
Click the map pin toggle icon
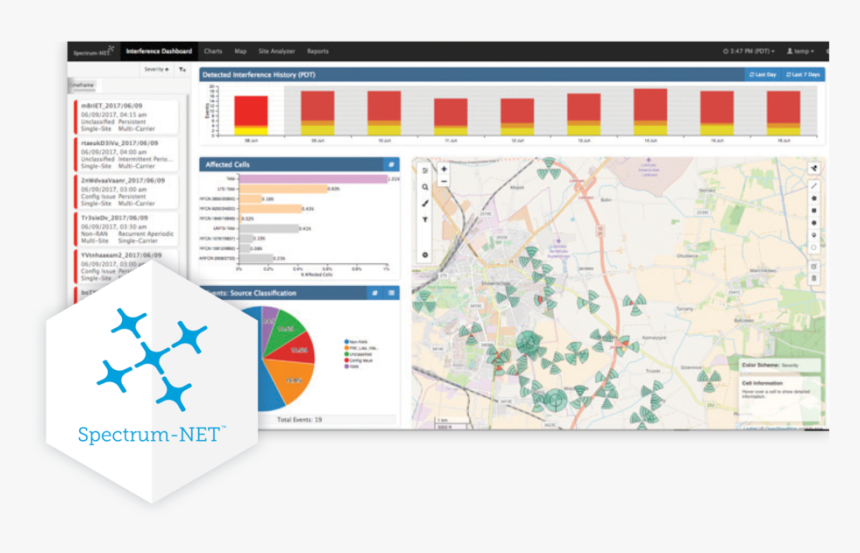(814, 168)
